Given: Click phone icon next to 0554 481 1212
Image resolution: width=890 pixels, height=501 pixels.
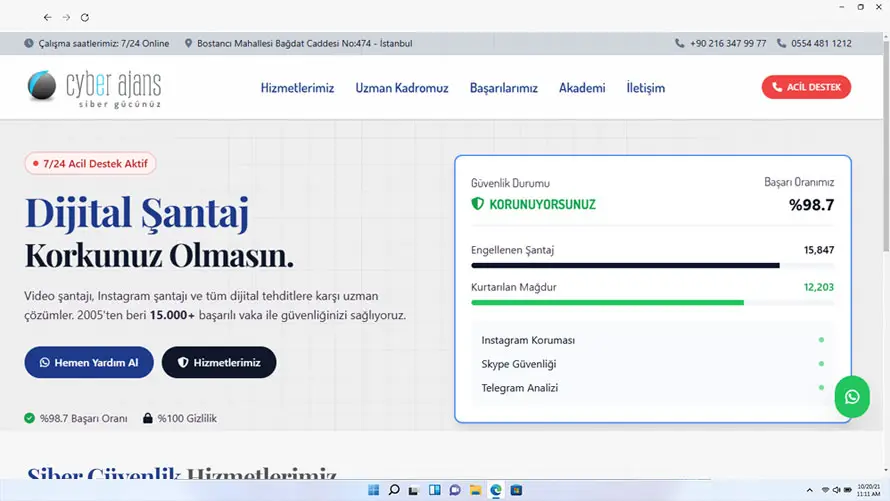Looking at the screenshot, I should pyautogui.click(x=782, y=43).
